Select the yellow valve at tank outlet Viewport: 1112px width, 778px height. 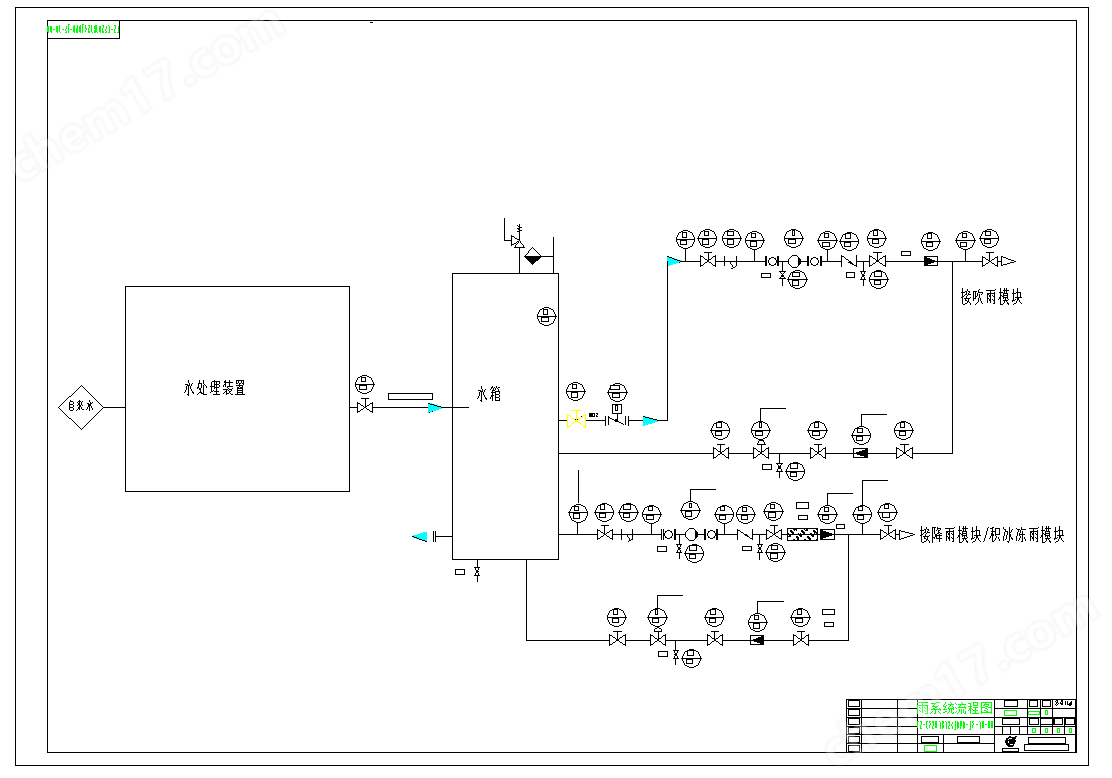pyautogui.click(x=577, y=420)
